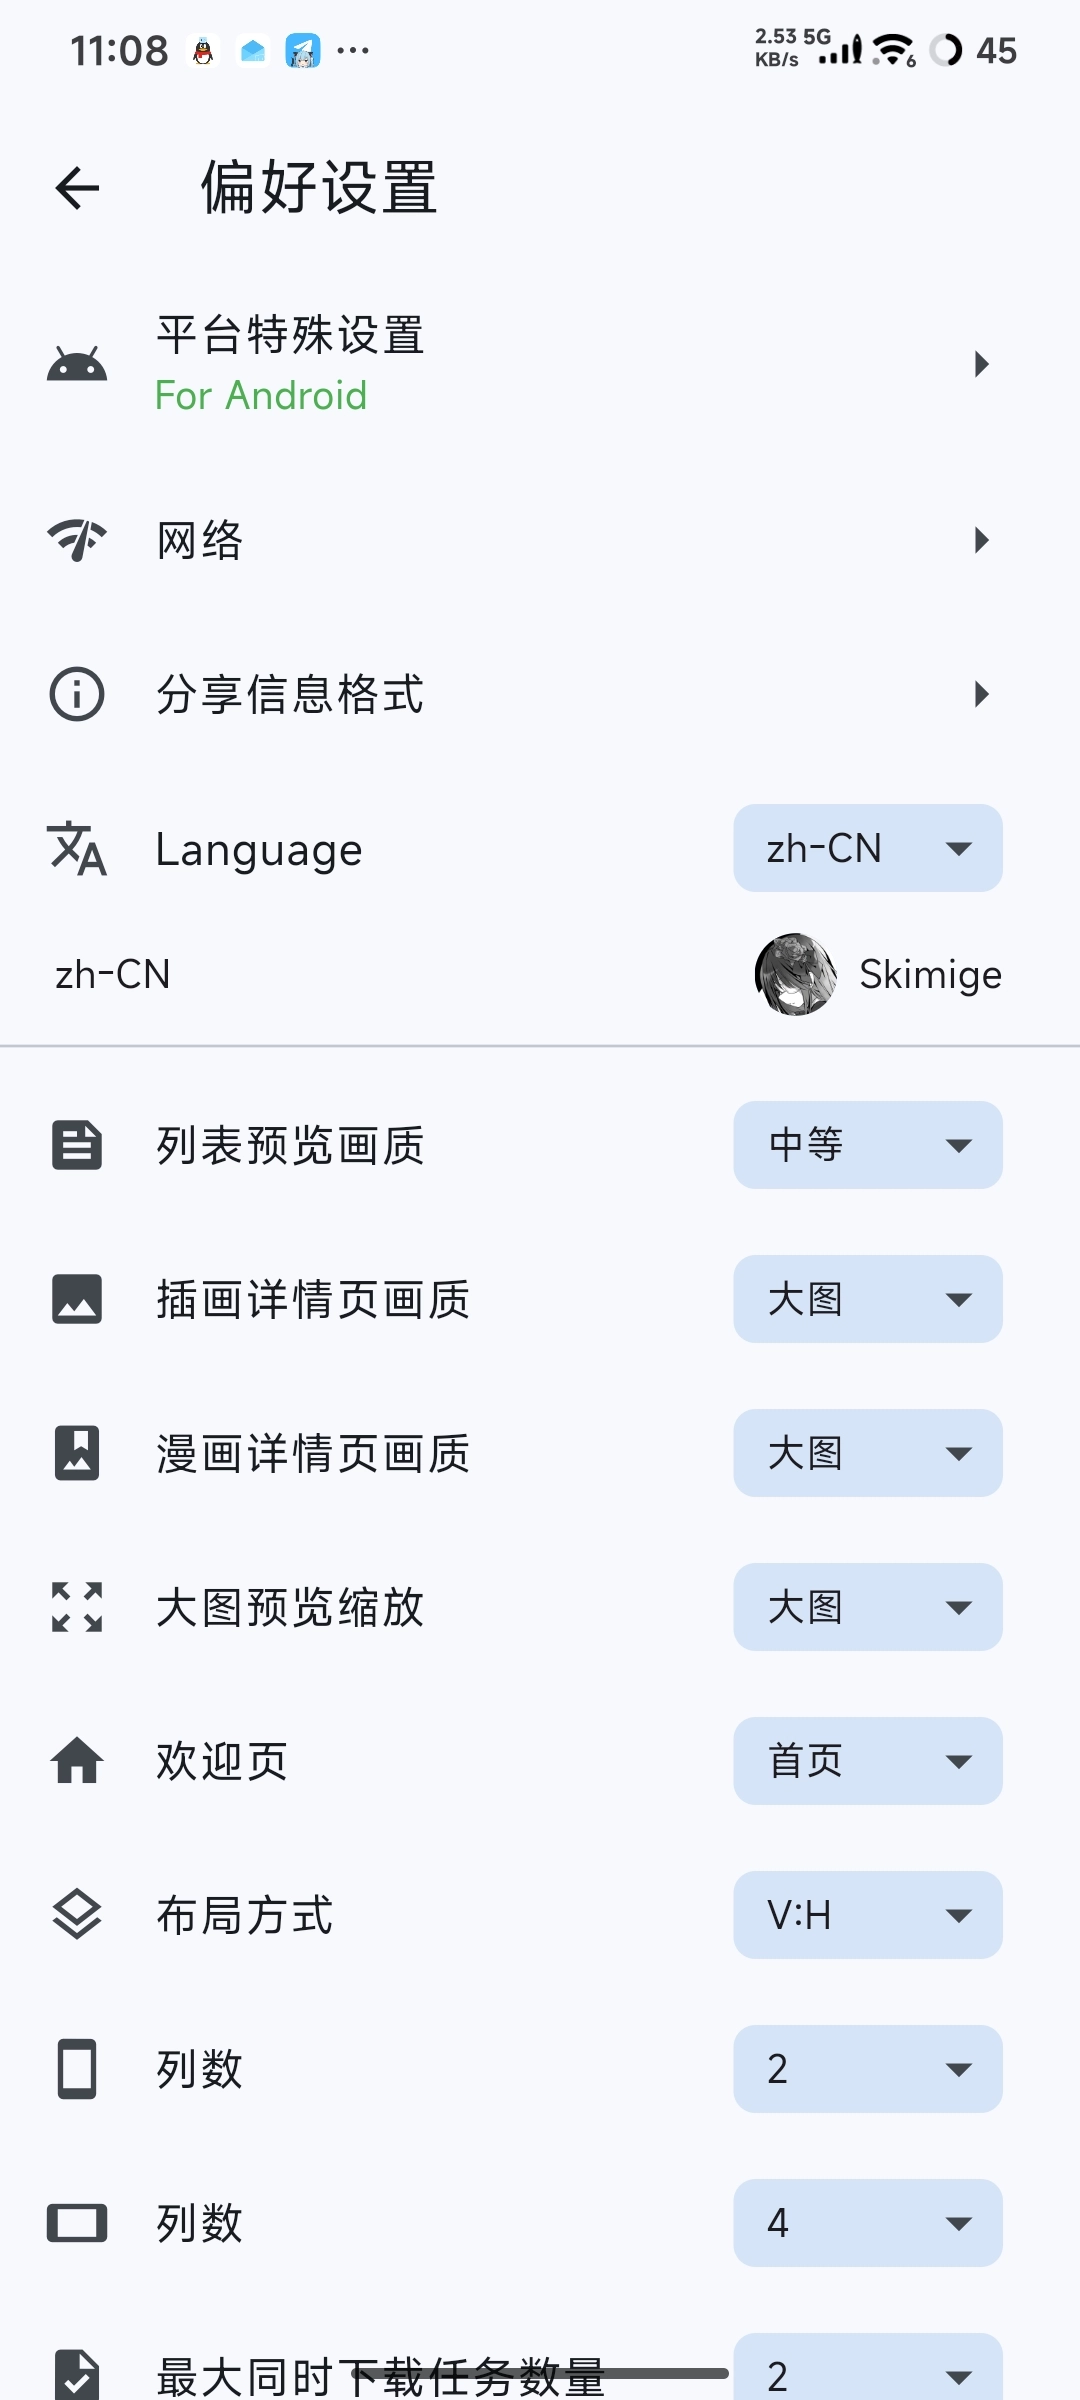1080x2400 pixels.
Task: Tap the translator Skimige name
Action: click(x=930, y=975)
